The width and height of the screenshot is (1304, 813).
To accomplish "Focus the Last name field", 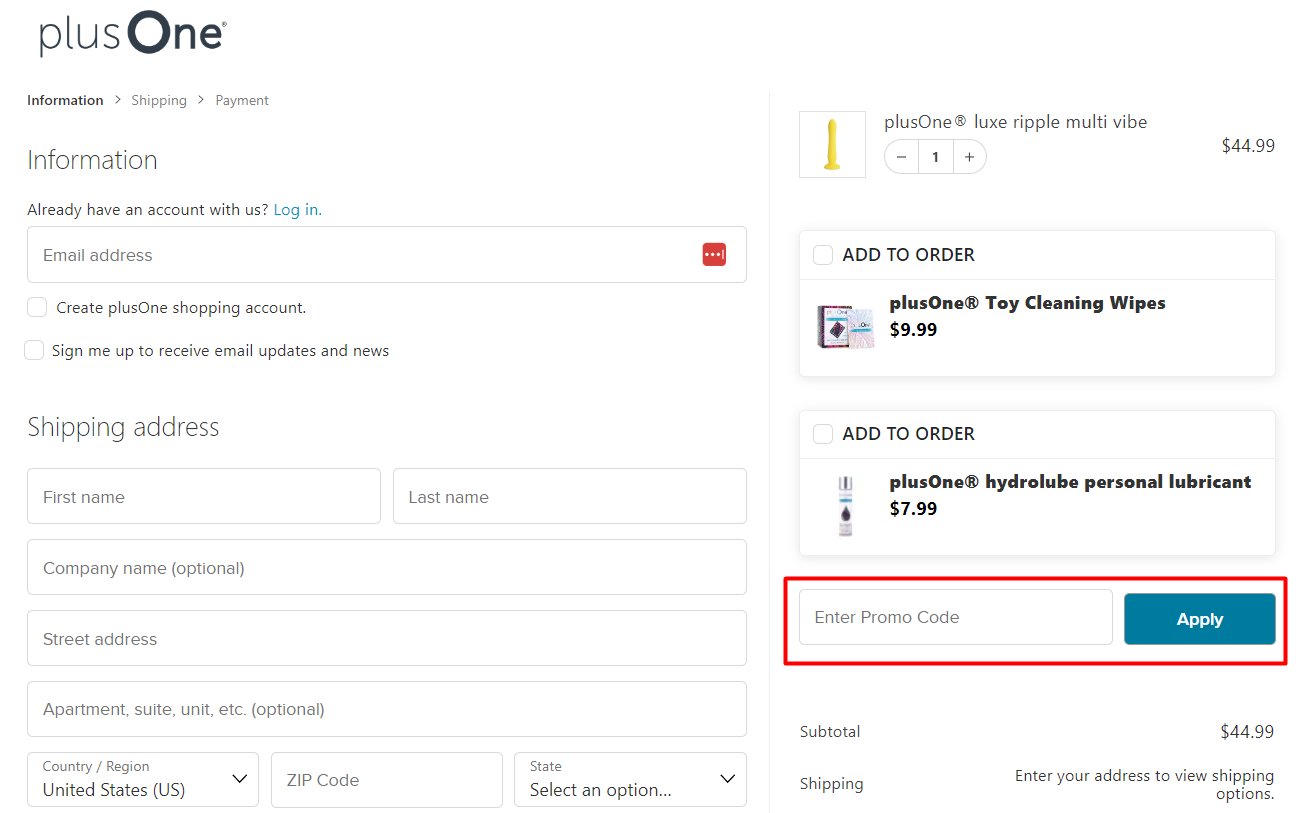I will pos(570,497).
